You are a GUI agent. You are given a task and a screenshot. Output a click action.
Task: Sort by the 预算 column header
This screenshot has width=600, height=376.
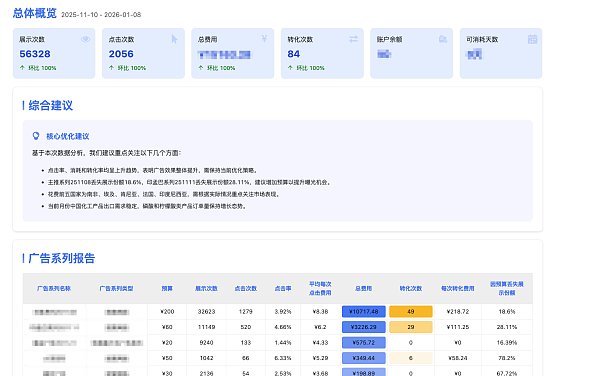click(x=167, y=288)
